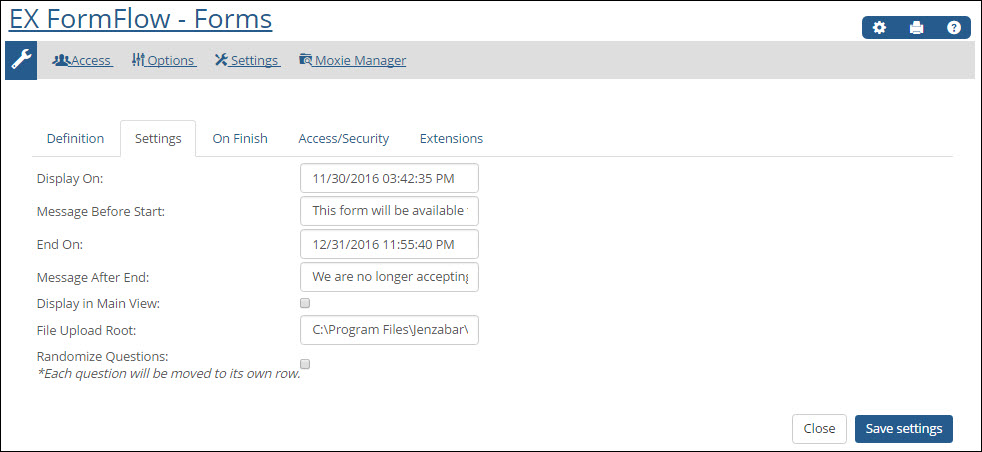Open the Options toolbar link

pyautogui.click(x=163, y=61)
